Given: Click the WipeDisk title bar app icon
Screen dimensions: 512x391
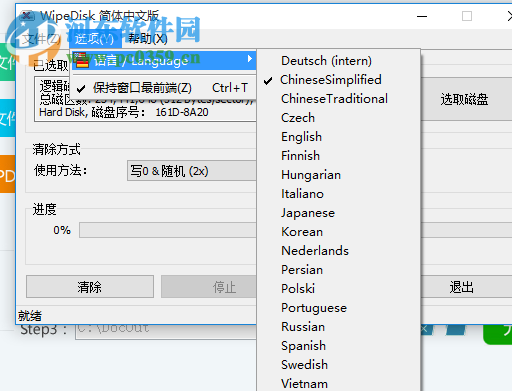Looking at the screenshot, I should 27,16.
